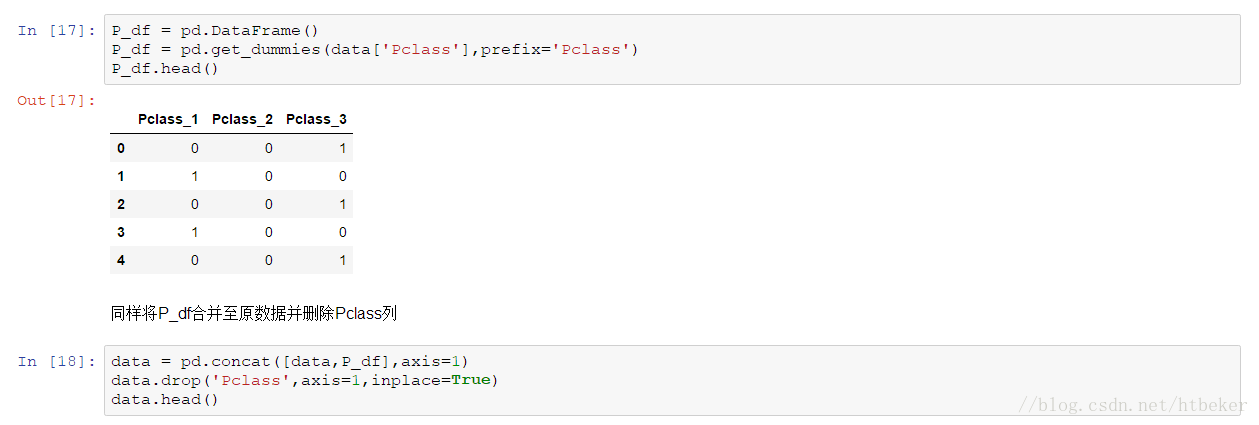Select row index 3 in output table
The height and width of the screenshot is (425, 1259).
click(x=121, y=232)
